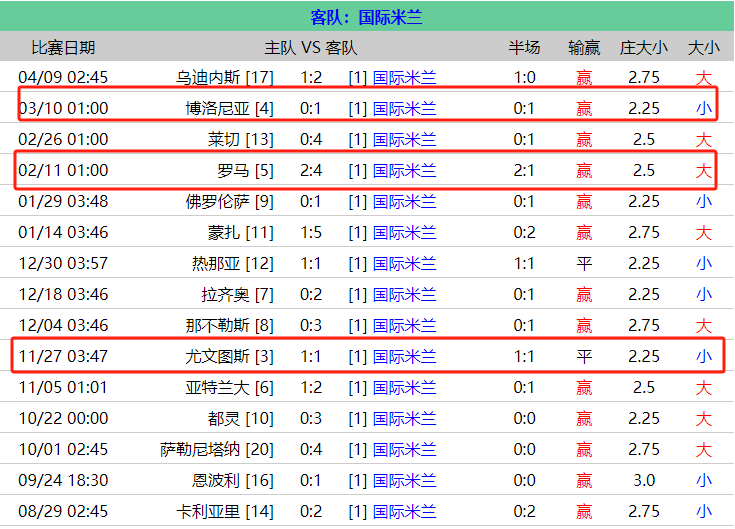
Task: Open the 国际米兰 link in the 恩波利 row
Action: [404, 480]
